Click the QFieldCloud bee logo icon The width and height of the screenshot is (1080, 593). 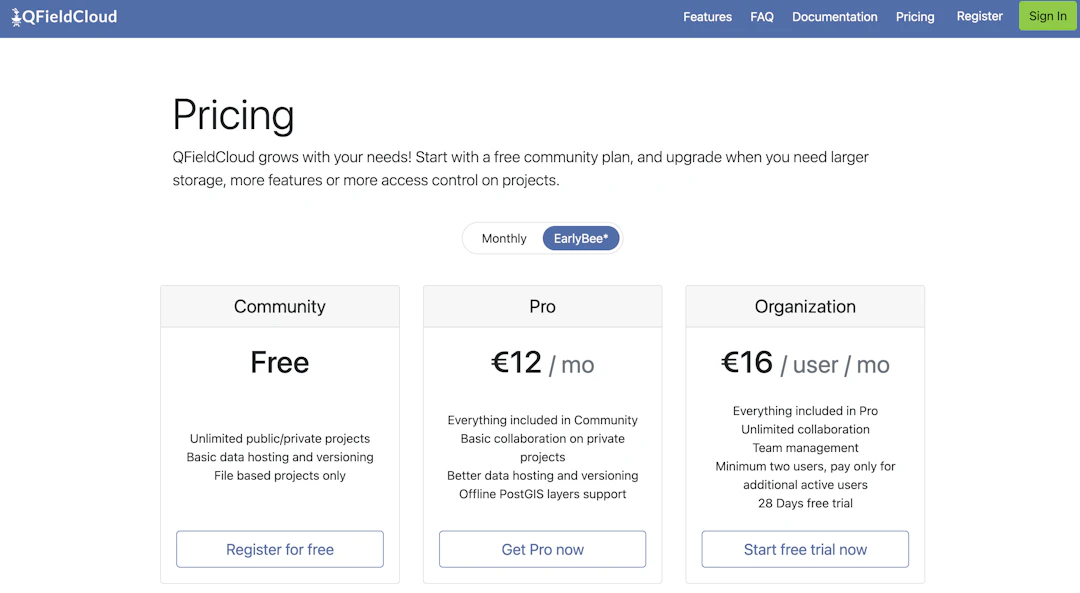pos(17,17)
